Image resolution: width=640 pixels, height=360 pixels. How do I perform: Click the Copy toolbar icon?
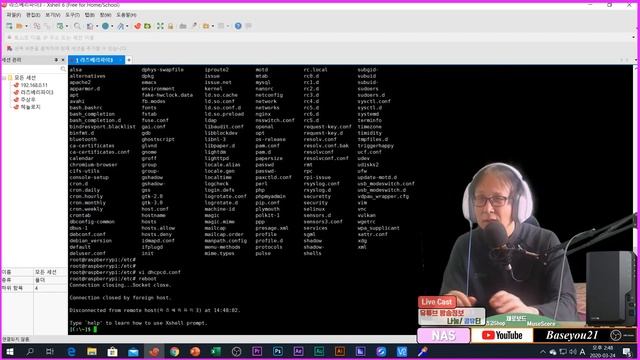pos(37,26)
